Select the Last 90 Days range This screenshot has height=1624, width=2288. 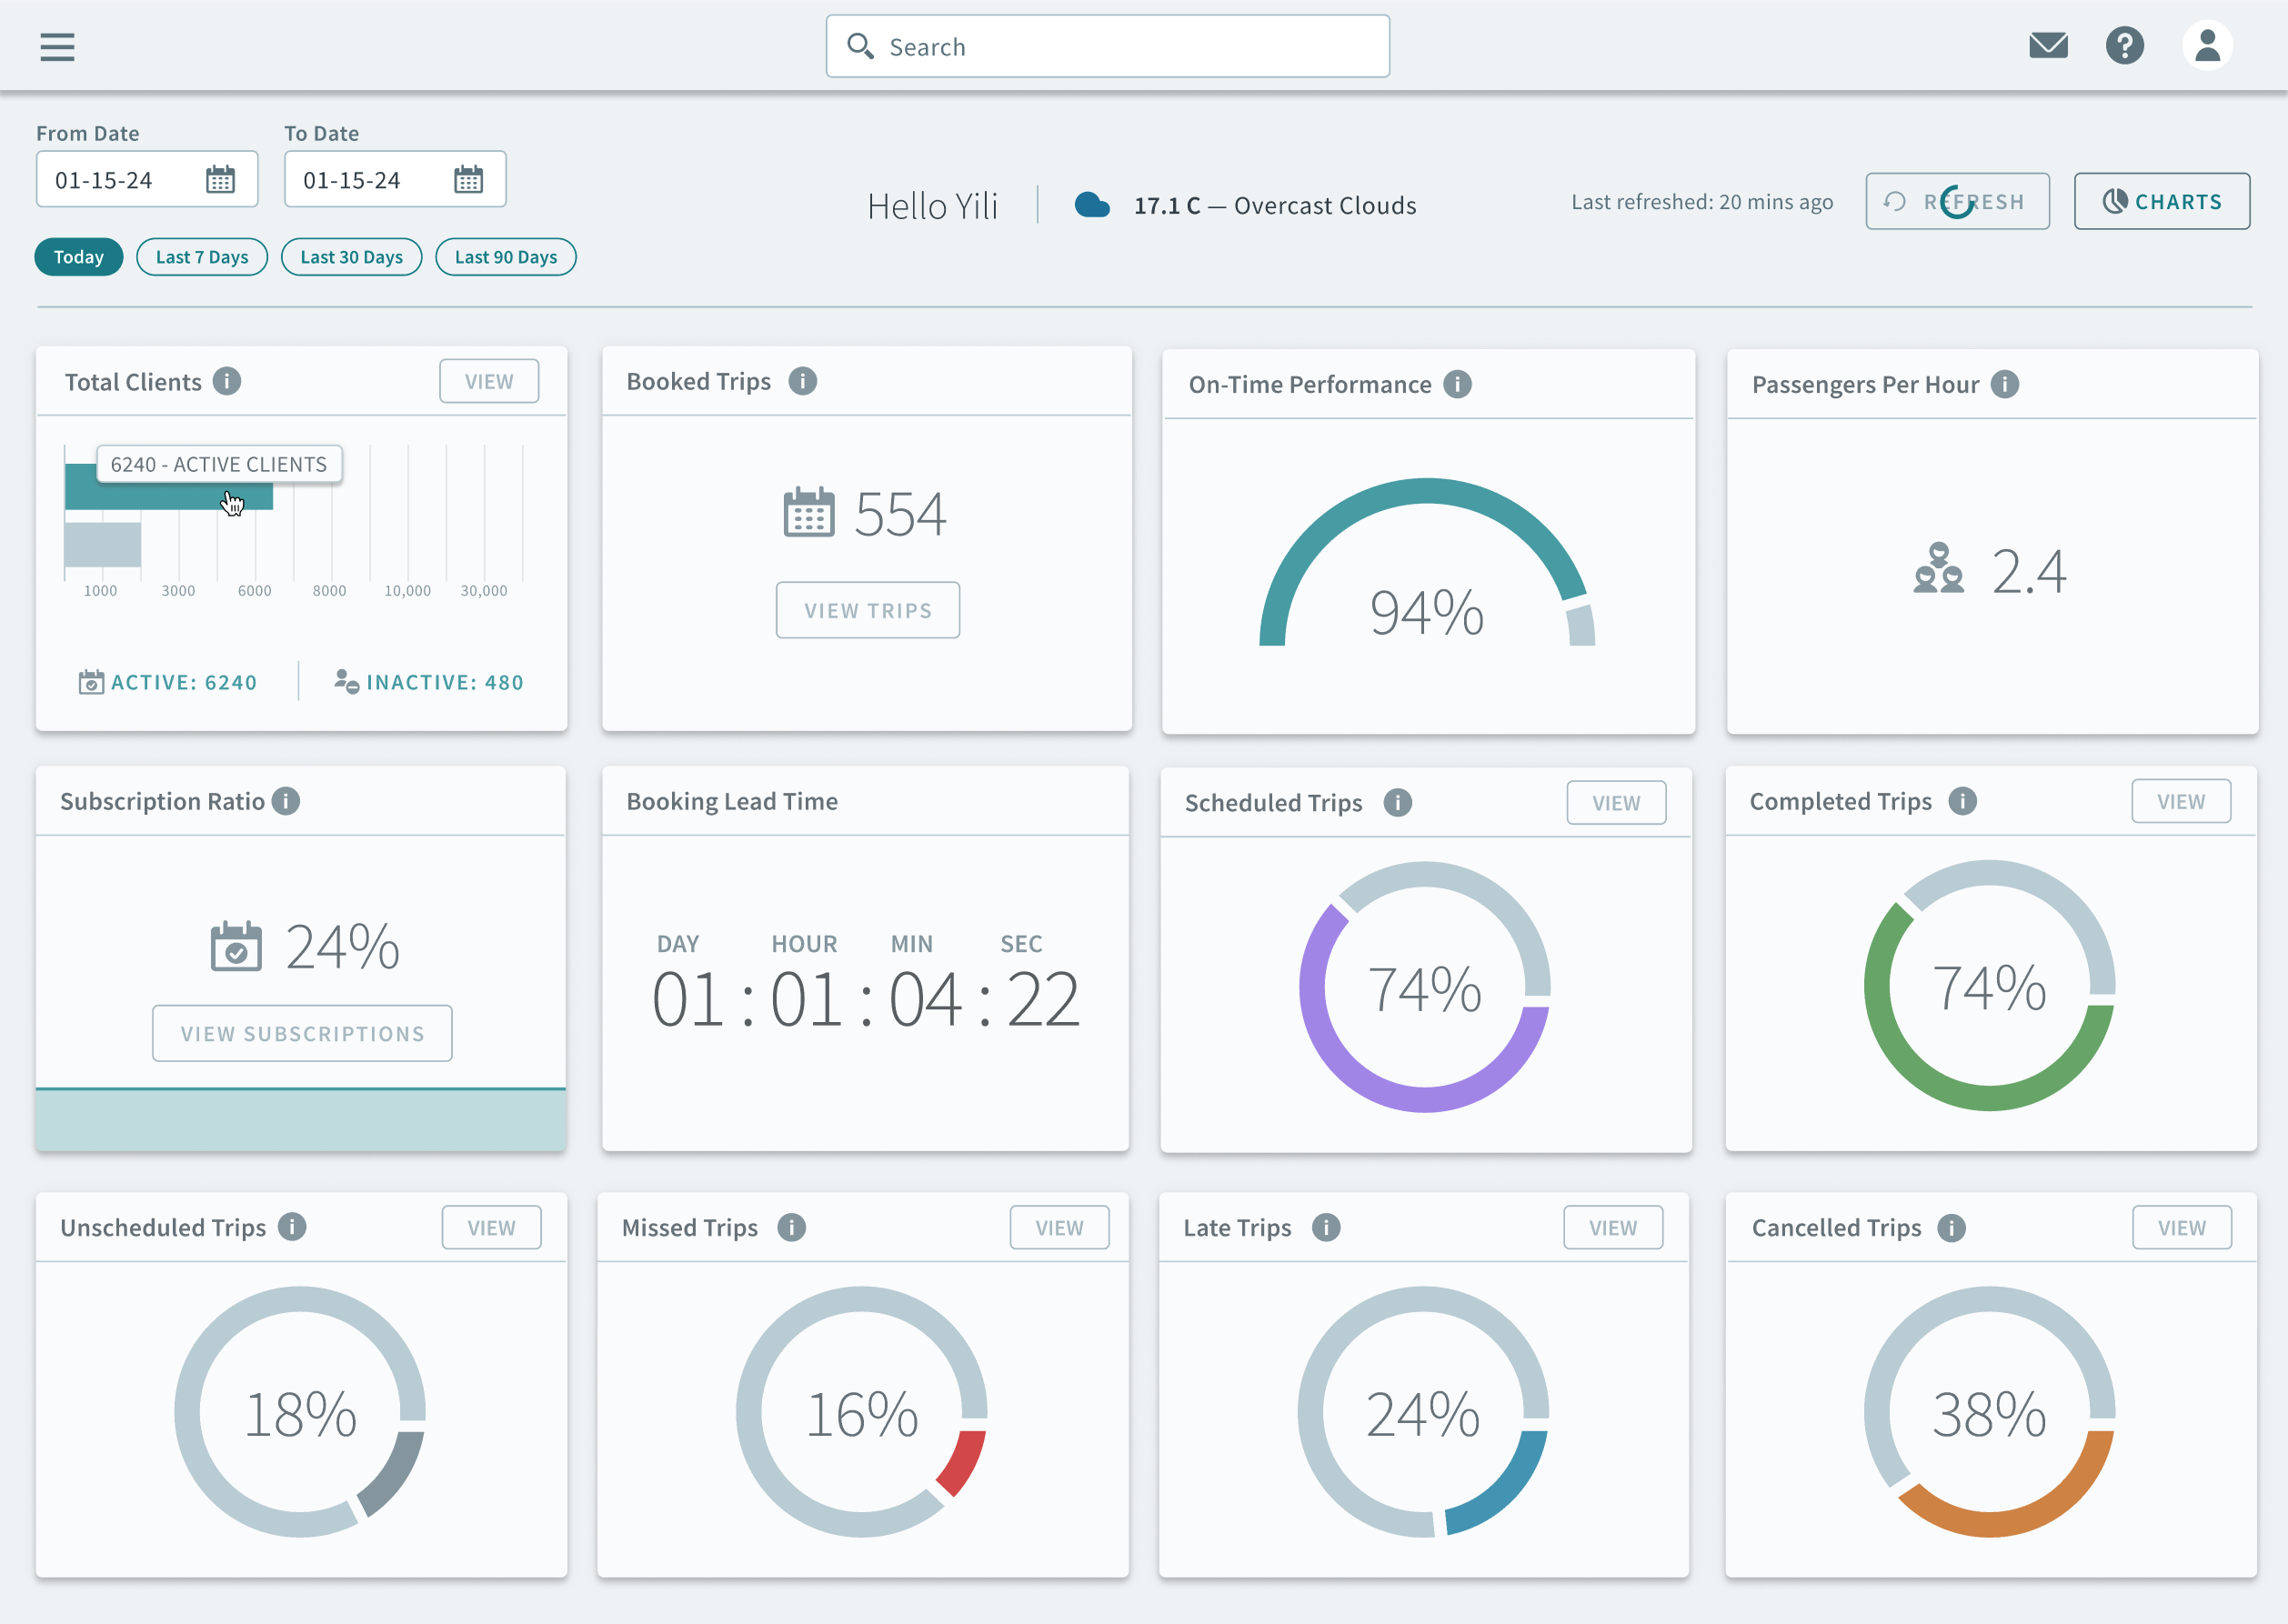[x=505, y=257]
